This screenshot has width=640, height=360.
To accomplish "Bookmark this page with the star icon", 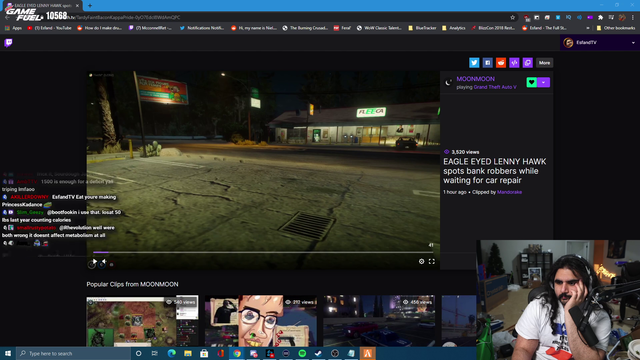I will pyautogui.click(x=513, y=17).
